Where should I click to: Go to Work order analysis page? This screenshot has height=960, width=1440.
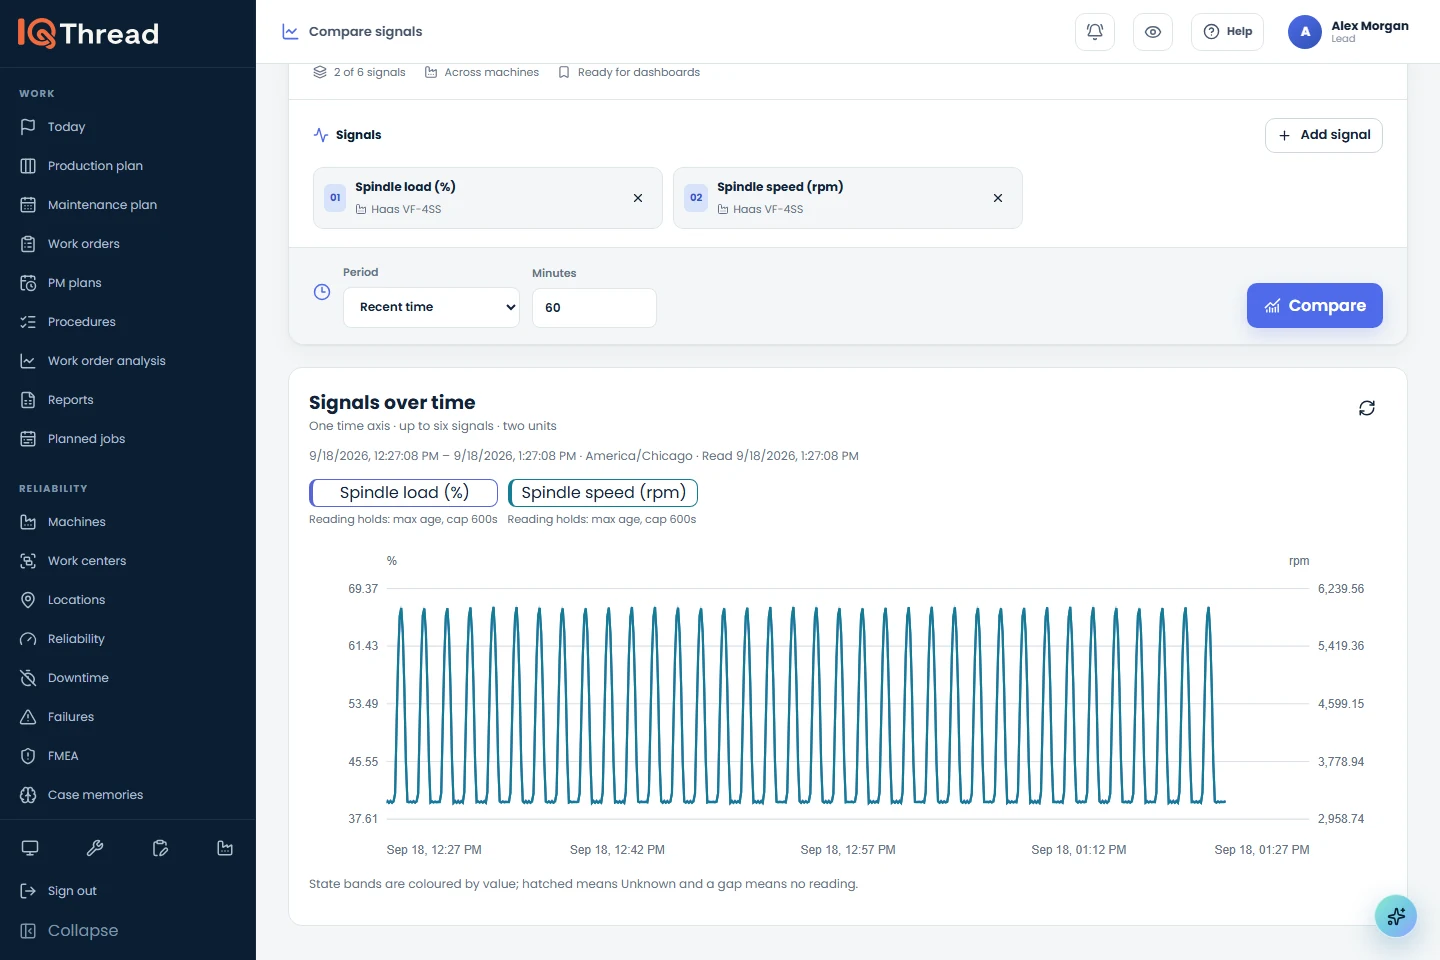107,361
